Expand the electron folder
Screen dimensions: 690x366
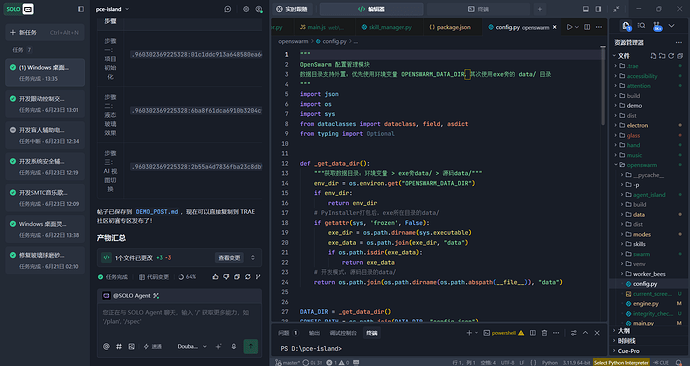click(x=637, y=125)
